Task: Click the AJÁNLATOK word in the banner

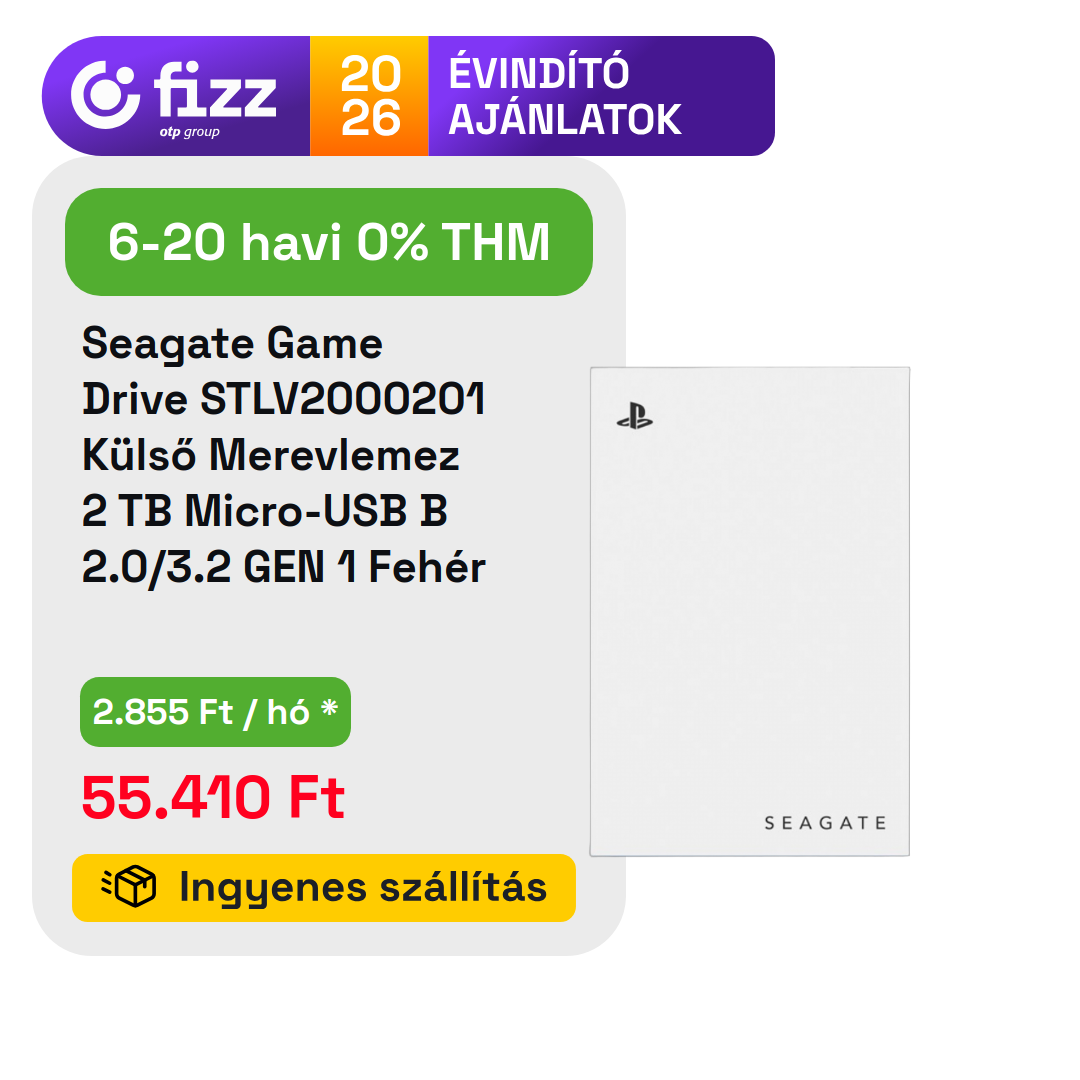Action: [x=564, y=120]
